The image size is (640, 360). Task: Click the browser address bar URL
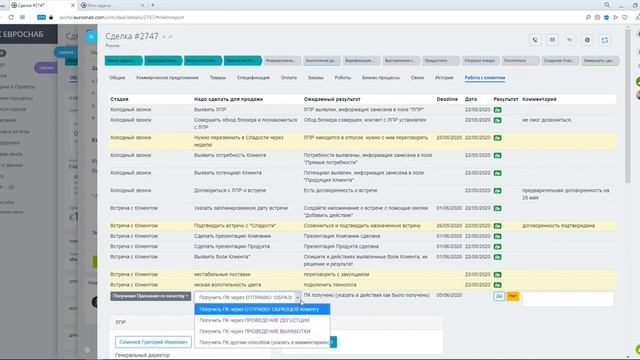point(122,18)
